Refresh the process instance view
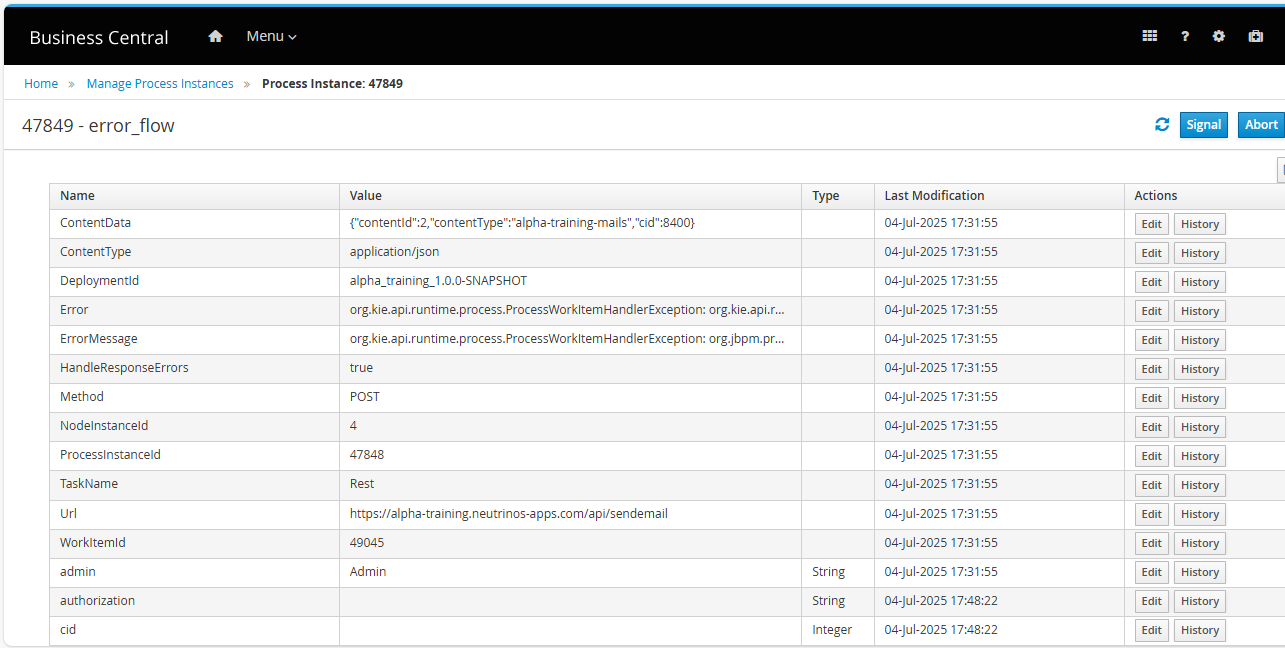The width and height of the screenshot is (1285, 648). click(1162, 125)
